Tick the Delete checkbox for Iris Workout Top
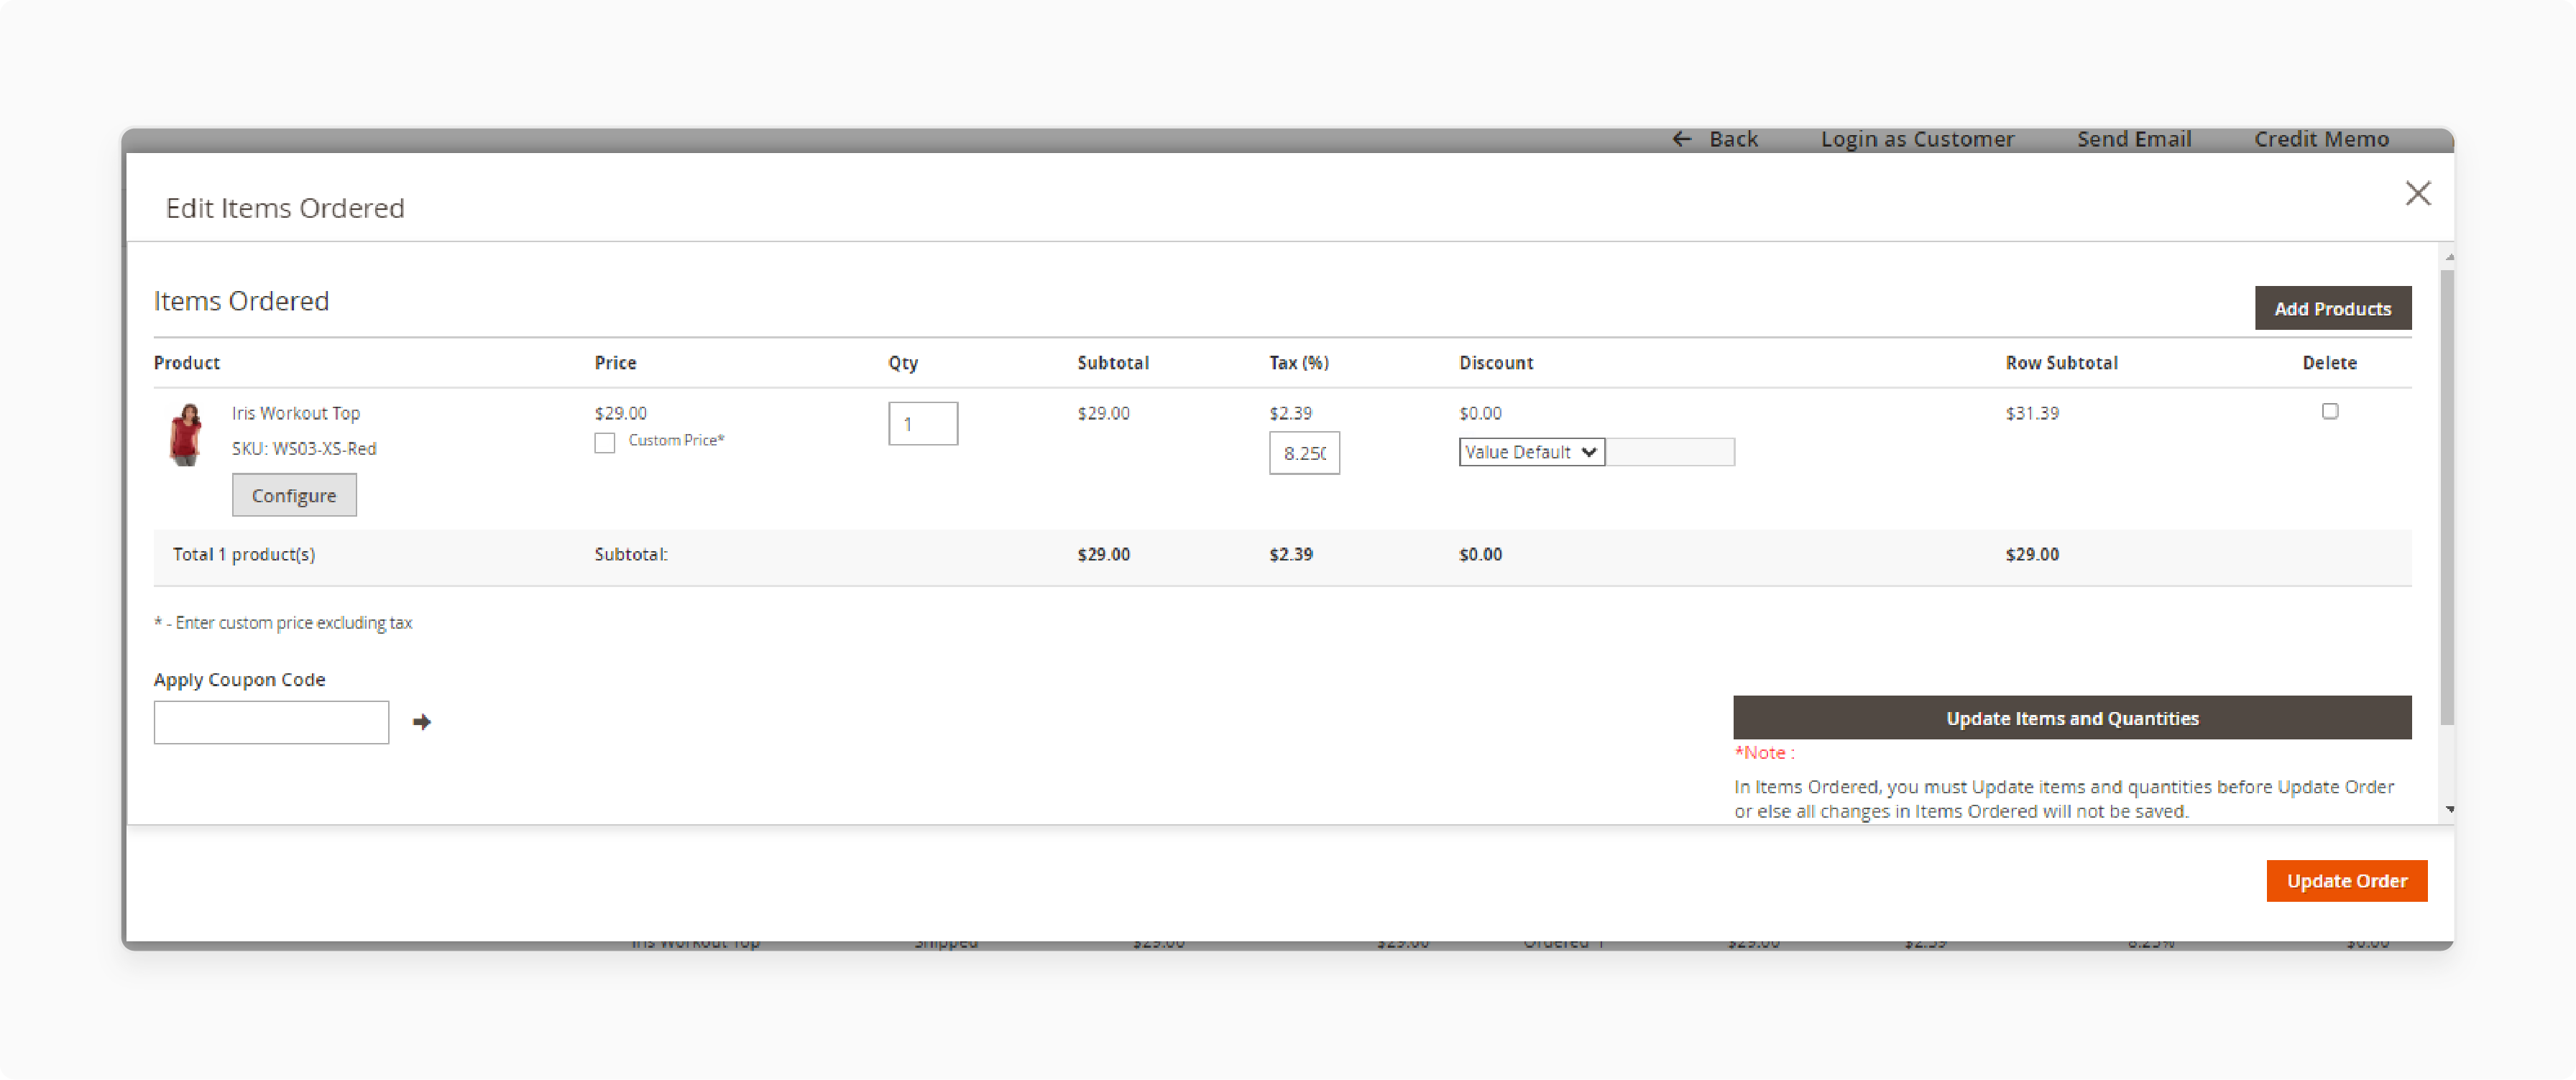 (2329, 411)
